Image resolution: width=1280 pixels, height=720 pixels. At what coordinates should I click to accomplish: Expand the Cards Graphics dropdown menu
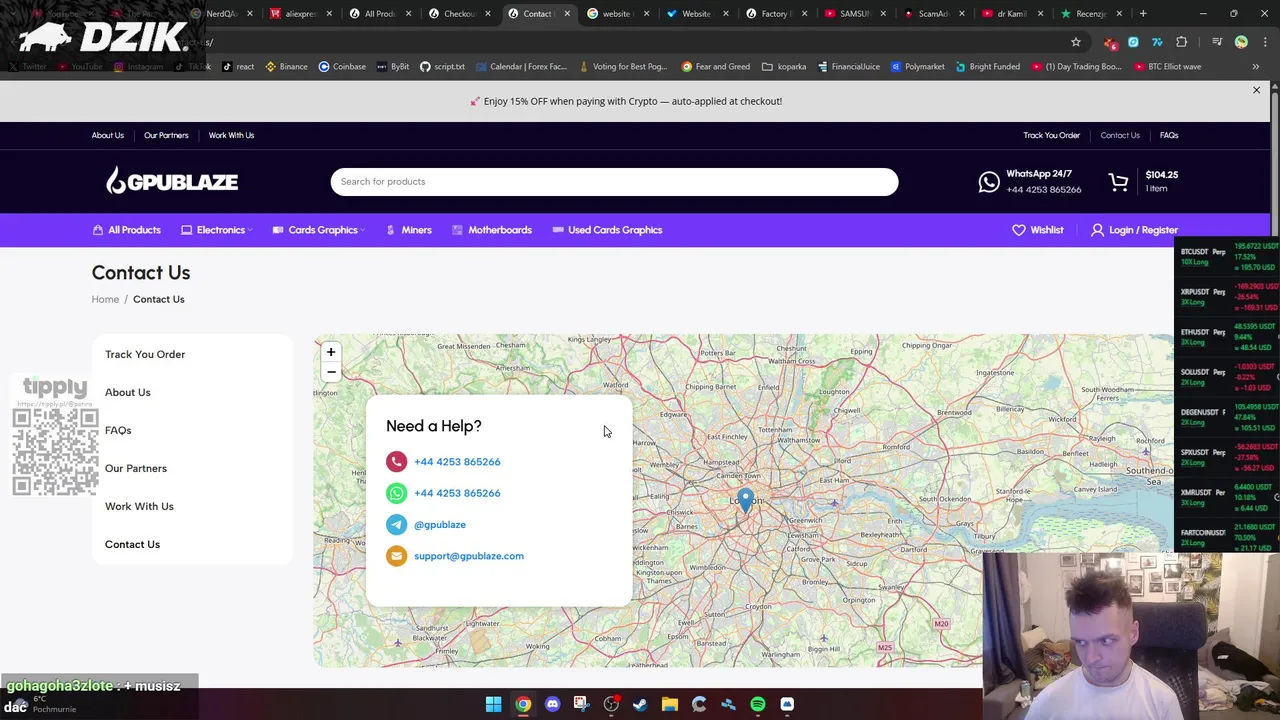(x=318, y=230)
